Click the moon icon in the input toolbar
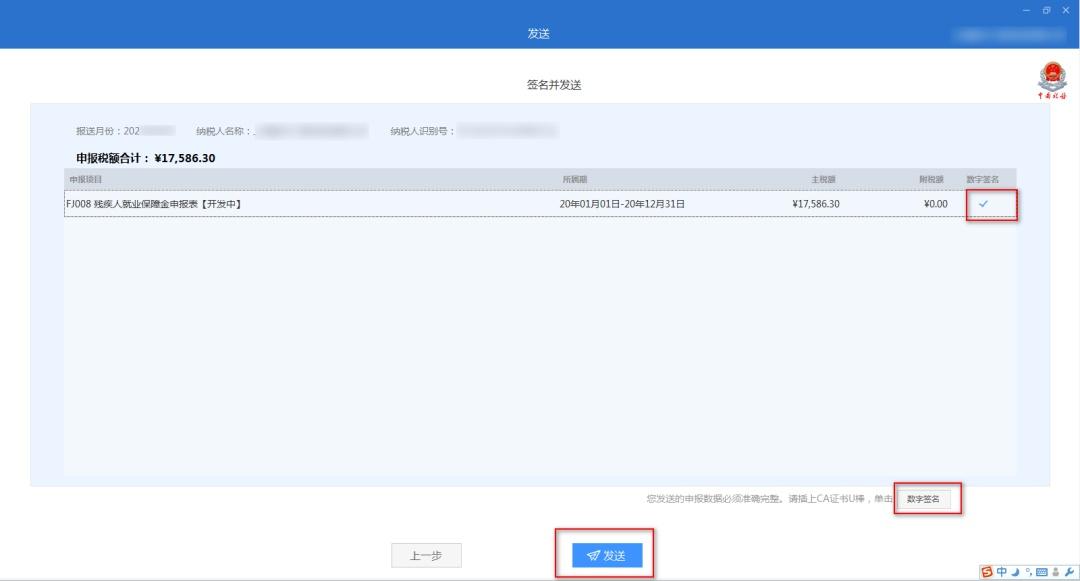Screen dimensions: 1080x581 tap(1015, 572)
